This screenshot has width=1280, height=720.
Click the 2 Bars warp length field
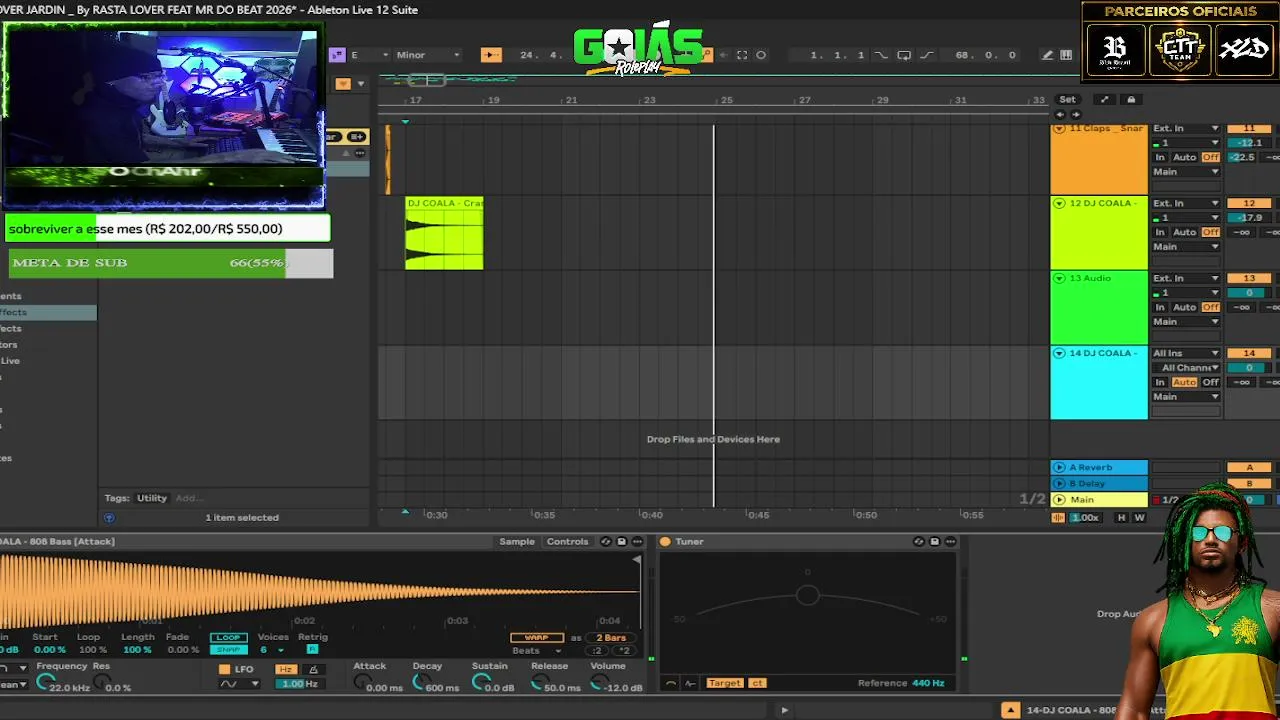[x=611, y=637]
